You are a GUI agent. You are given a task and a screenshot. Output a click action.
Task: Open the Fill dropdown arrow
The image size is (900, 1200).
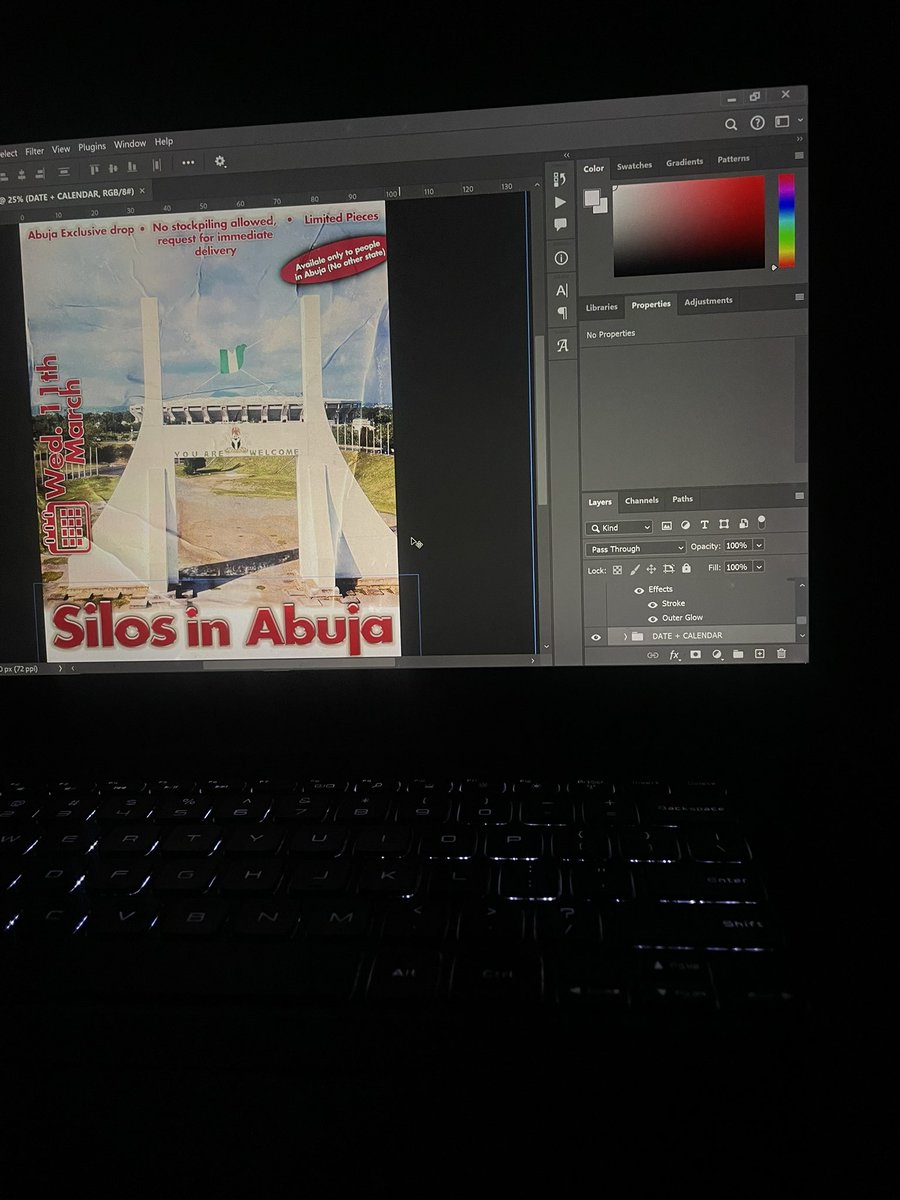tap(759, 567)
